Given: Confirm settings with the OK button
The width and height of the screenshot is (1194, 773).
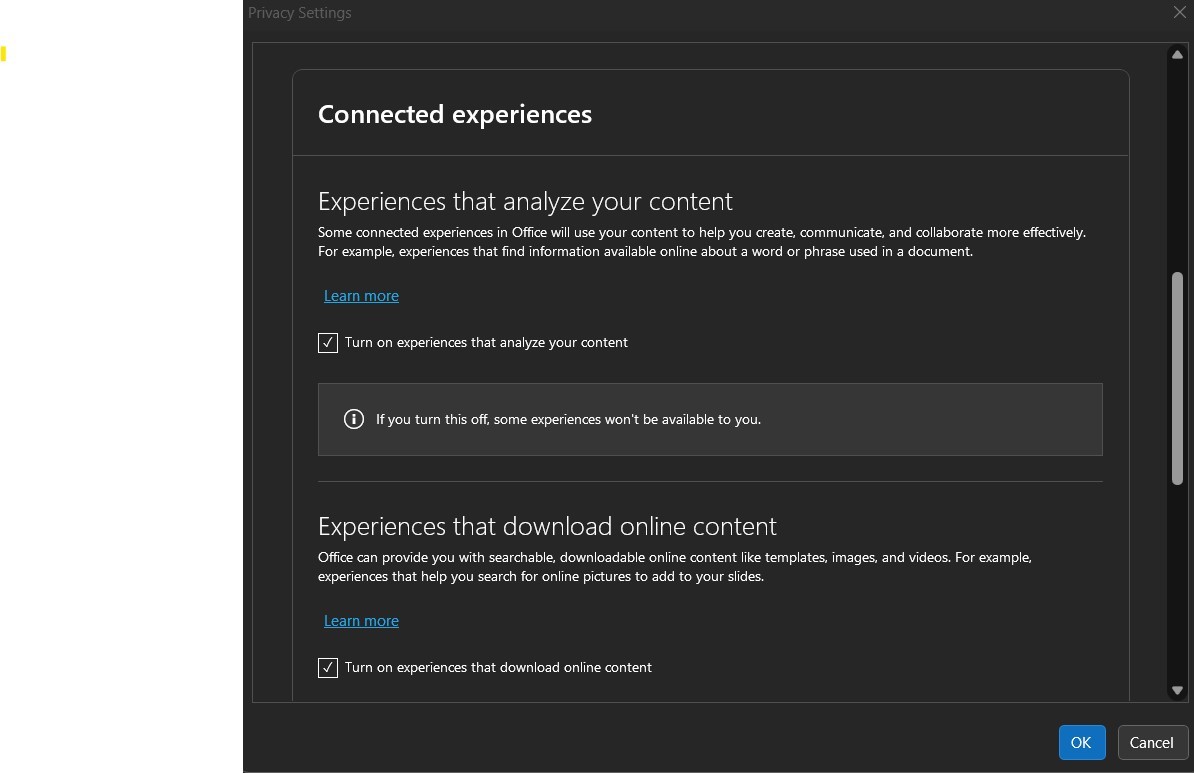Looking at the screenshot, I should click(1081, 742).
